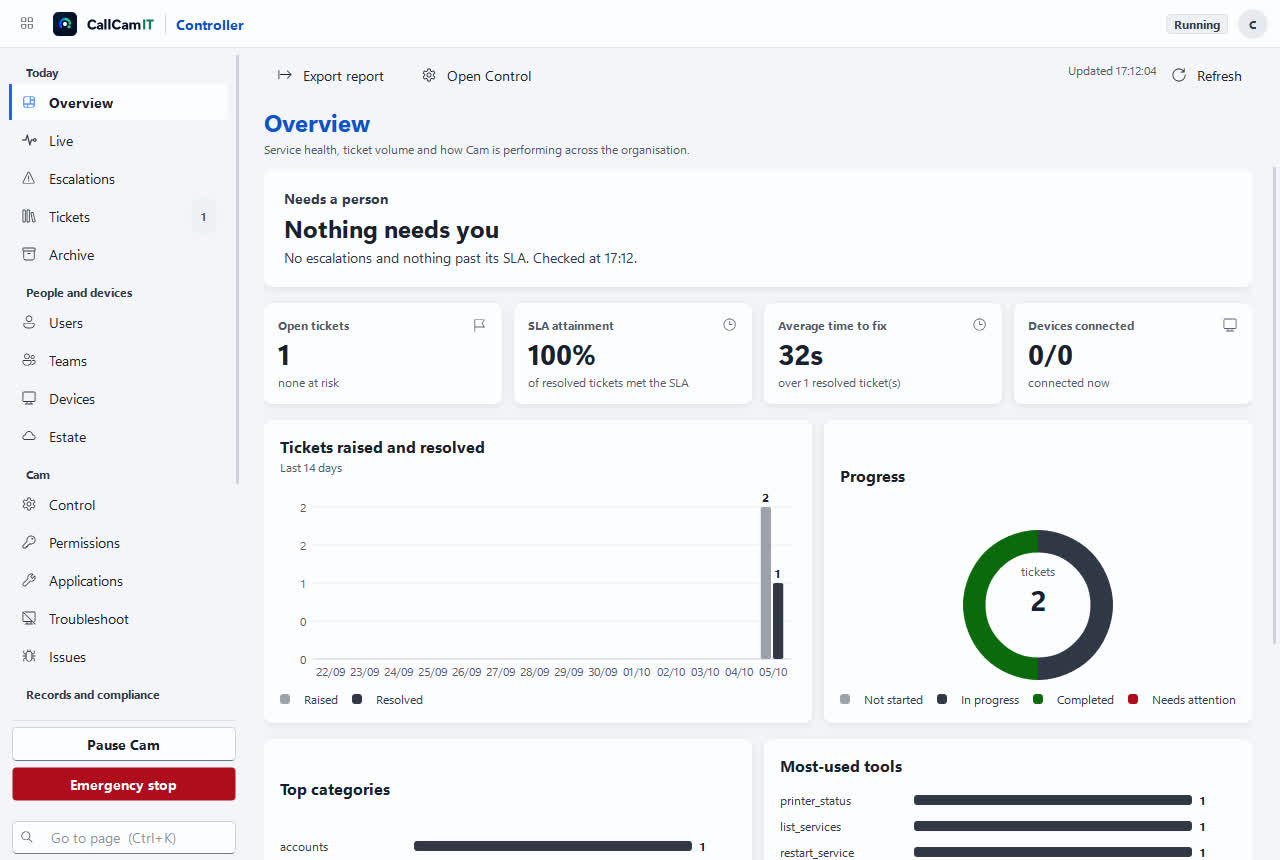Screen dimensions: 1280x860
Task: Click the Issues bug icon in sidebar
Action: pyautogui.click(x=29, y=657)
